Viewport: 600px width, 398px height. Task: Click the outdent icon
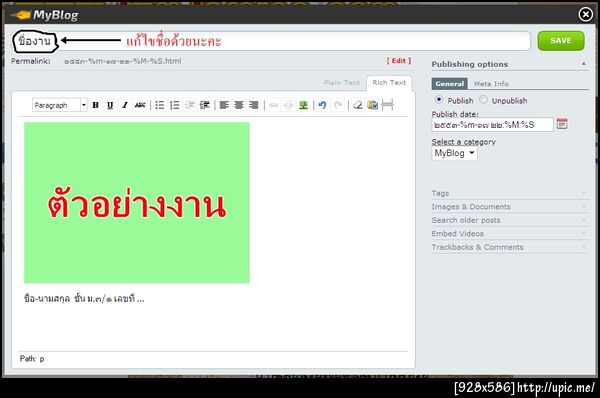point(190,105)
